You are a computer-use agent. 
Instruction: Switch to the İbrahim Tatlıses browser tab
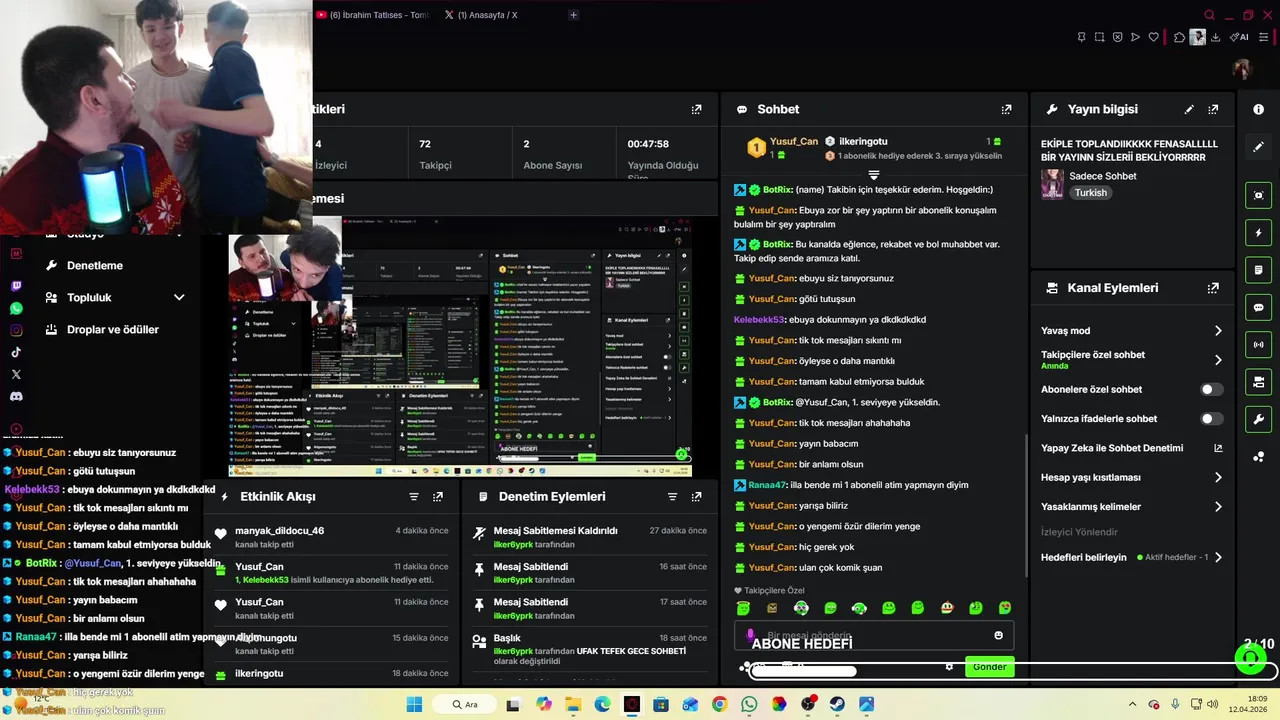tap(372, 15)
